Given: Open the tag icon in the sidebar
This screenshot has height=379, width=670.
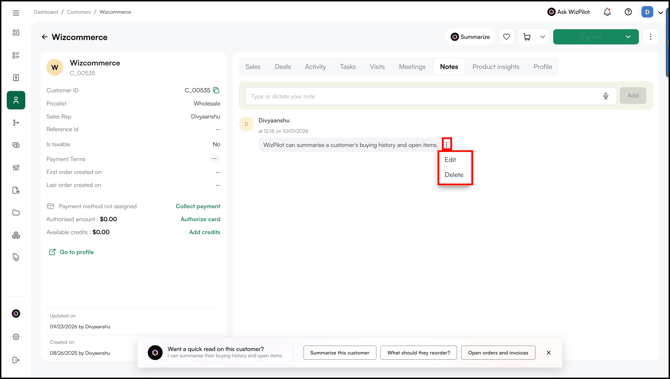Looking at the screenshot, I should [x=16, y=257].
